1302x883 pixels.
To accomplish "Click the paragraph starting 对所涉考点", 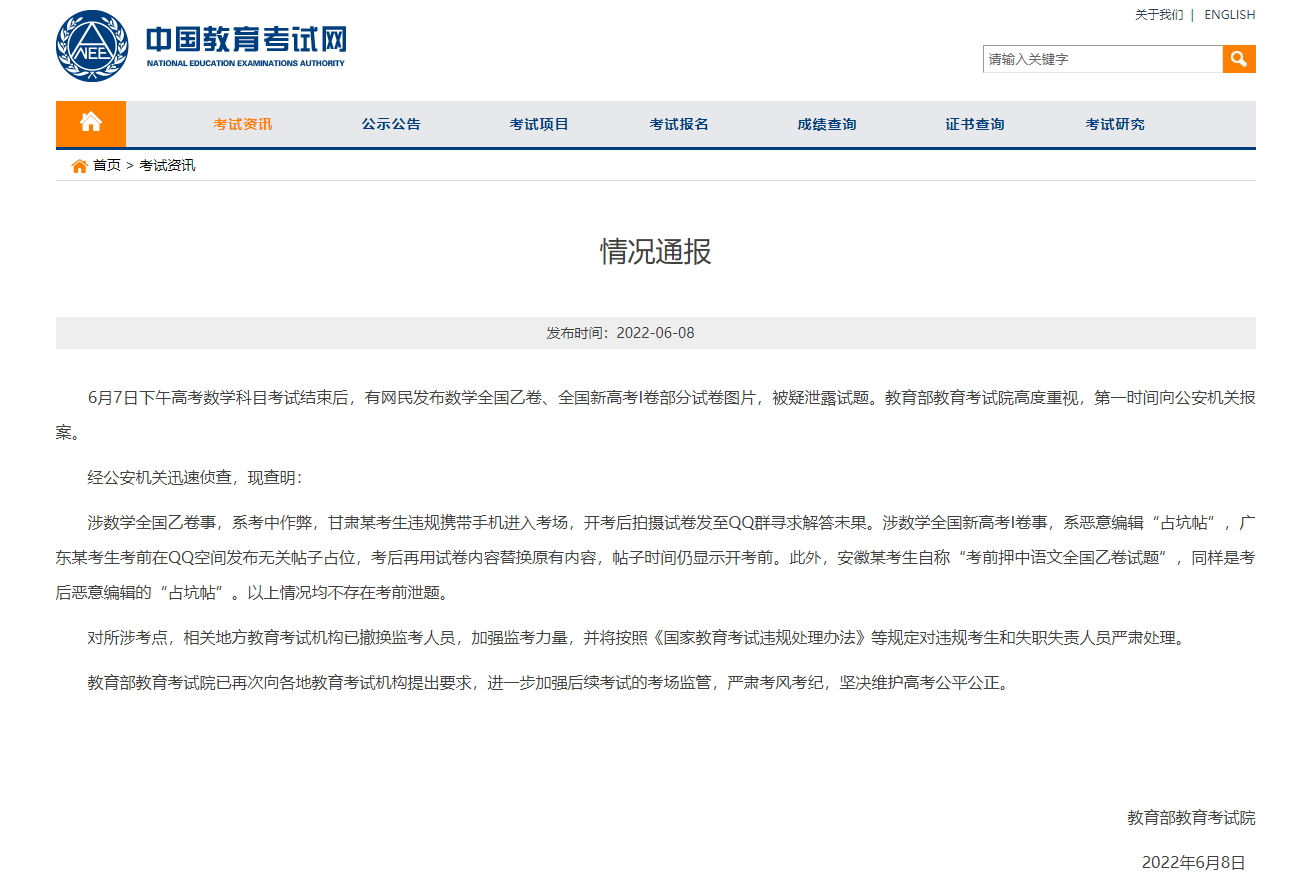I will (635, 638).
